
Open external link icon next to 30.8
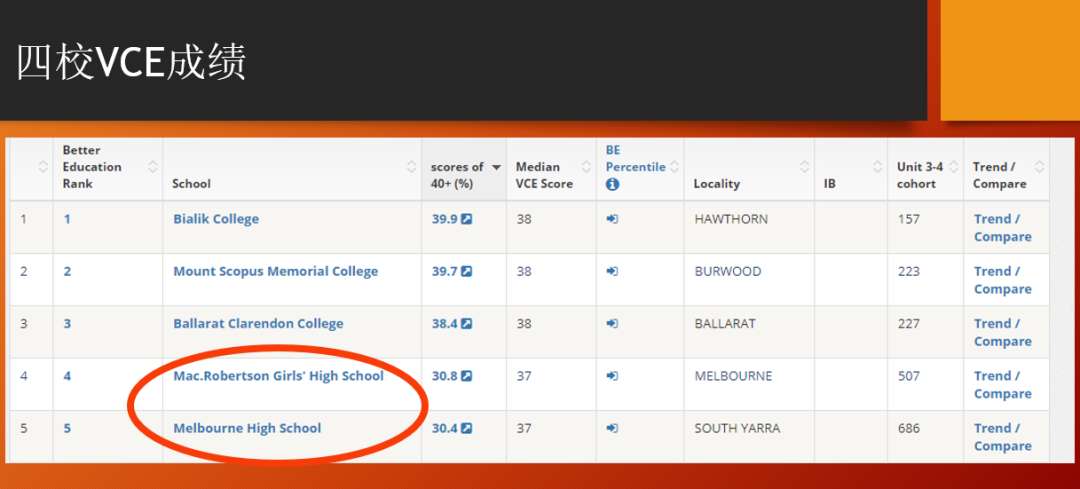click(x=466, y=376)
